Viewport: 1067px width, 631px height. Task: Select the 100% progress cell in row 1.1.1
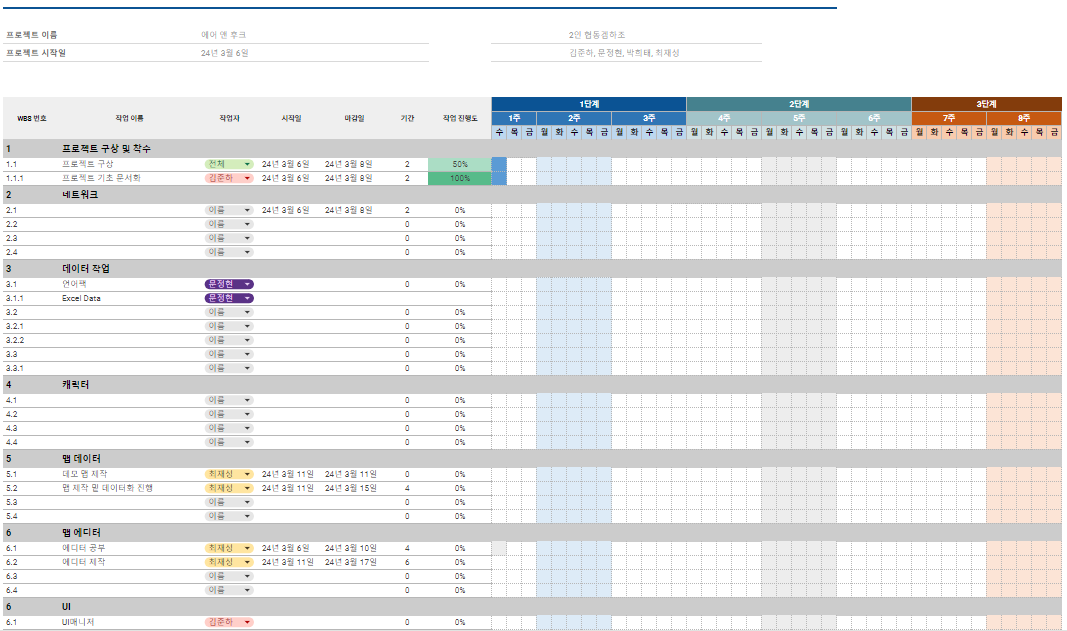coord(460,178)
